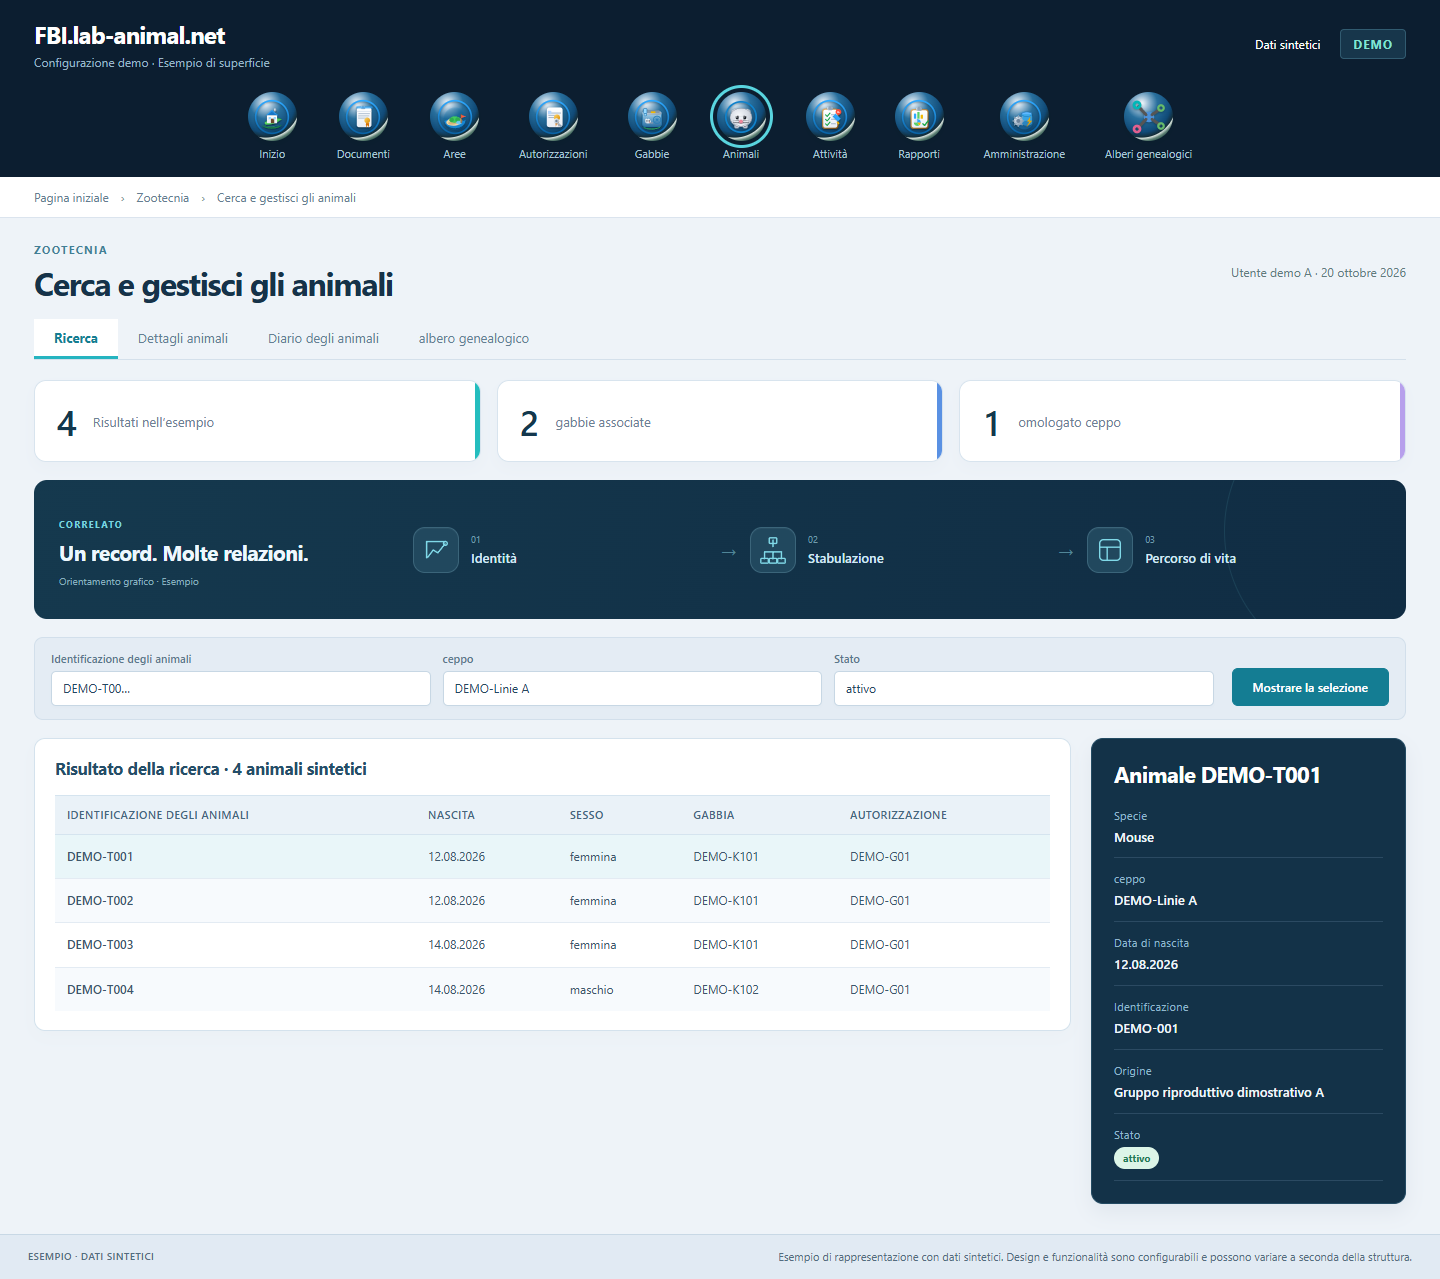1440x1279 pixels.
Task: Click the Mostrare la selezione button
Action: pos(1310,687)
